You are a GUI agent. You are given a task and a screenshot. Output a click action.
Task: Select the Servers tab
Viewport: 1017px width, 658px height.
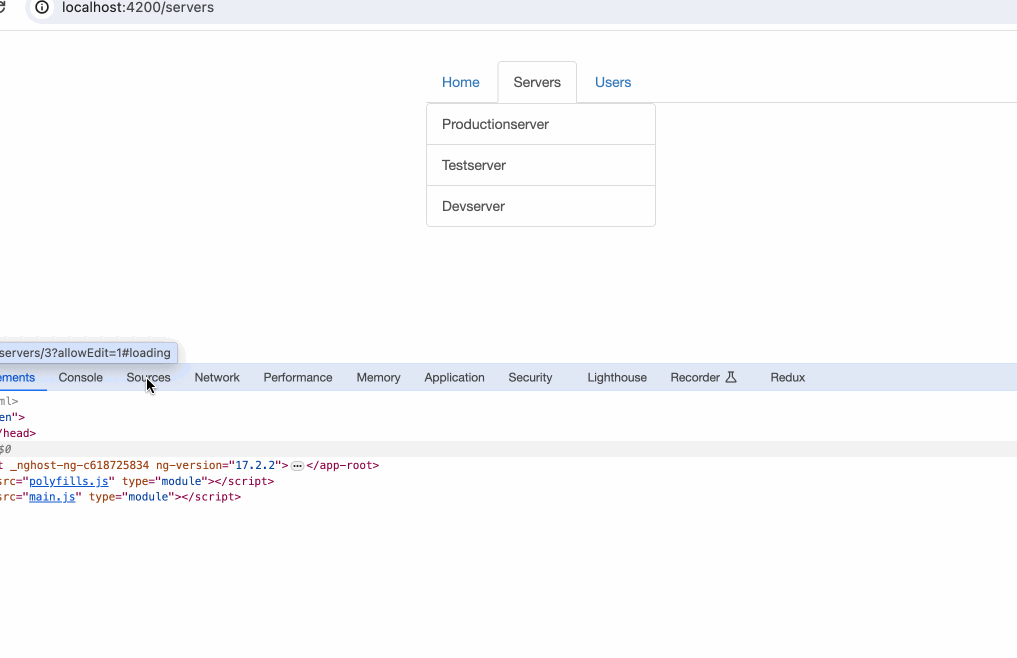click(537, 82)
